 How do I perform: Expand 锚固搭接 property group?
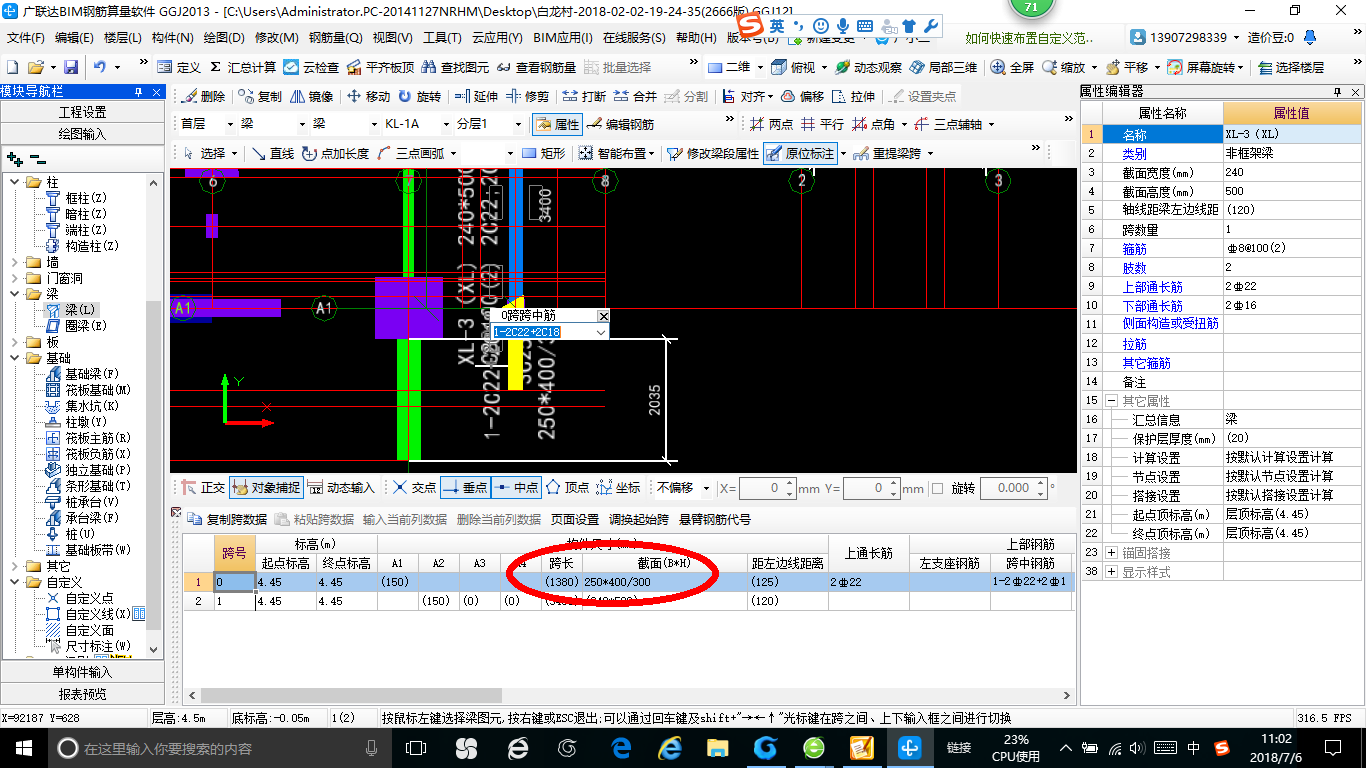(x=1112, y=553)
